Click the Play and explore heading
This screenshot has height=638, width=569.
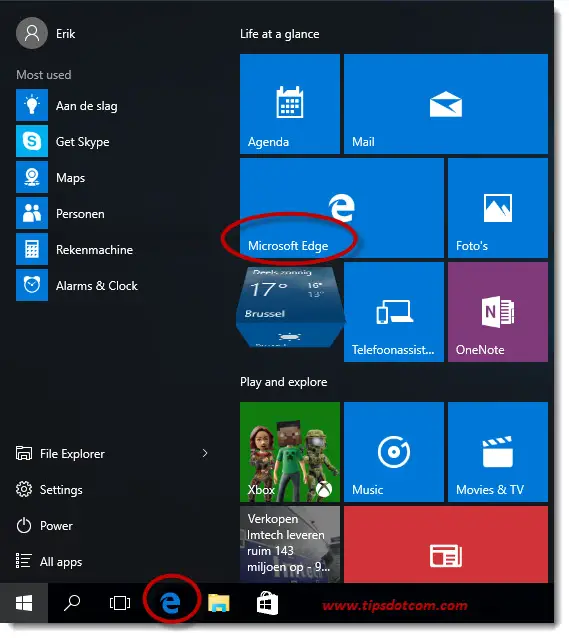pyautogui.click(x=284, y=382)
